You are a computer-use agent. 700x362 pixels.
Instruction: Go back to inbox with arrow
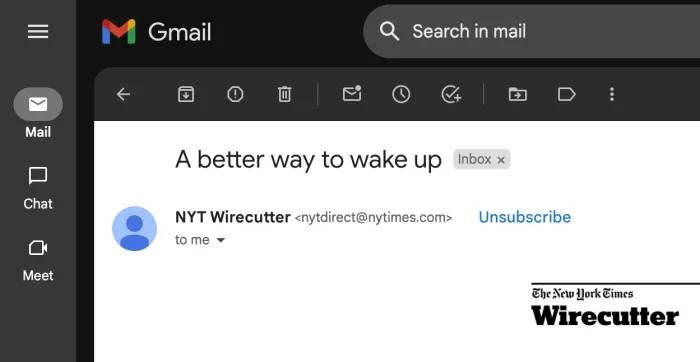[123, 94]
